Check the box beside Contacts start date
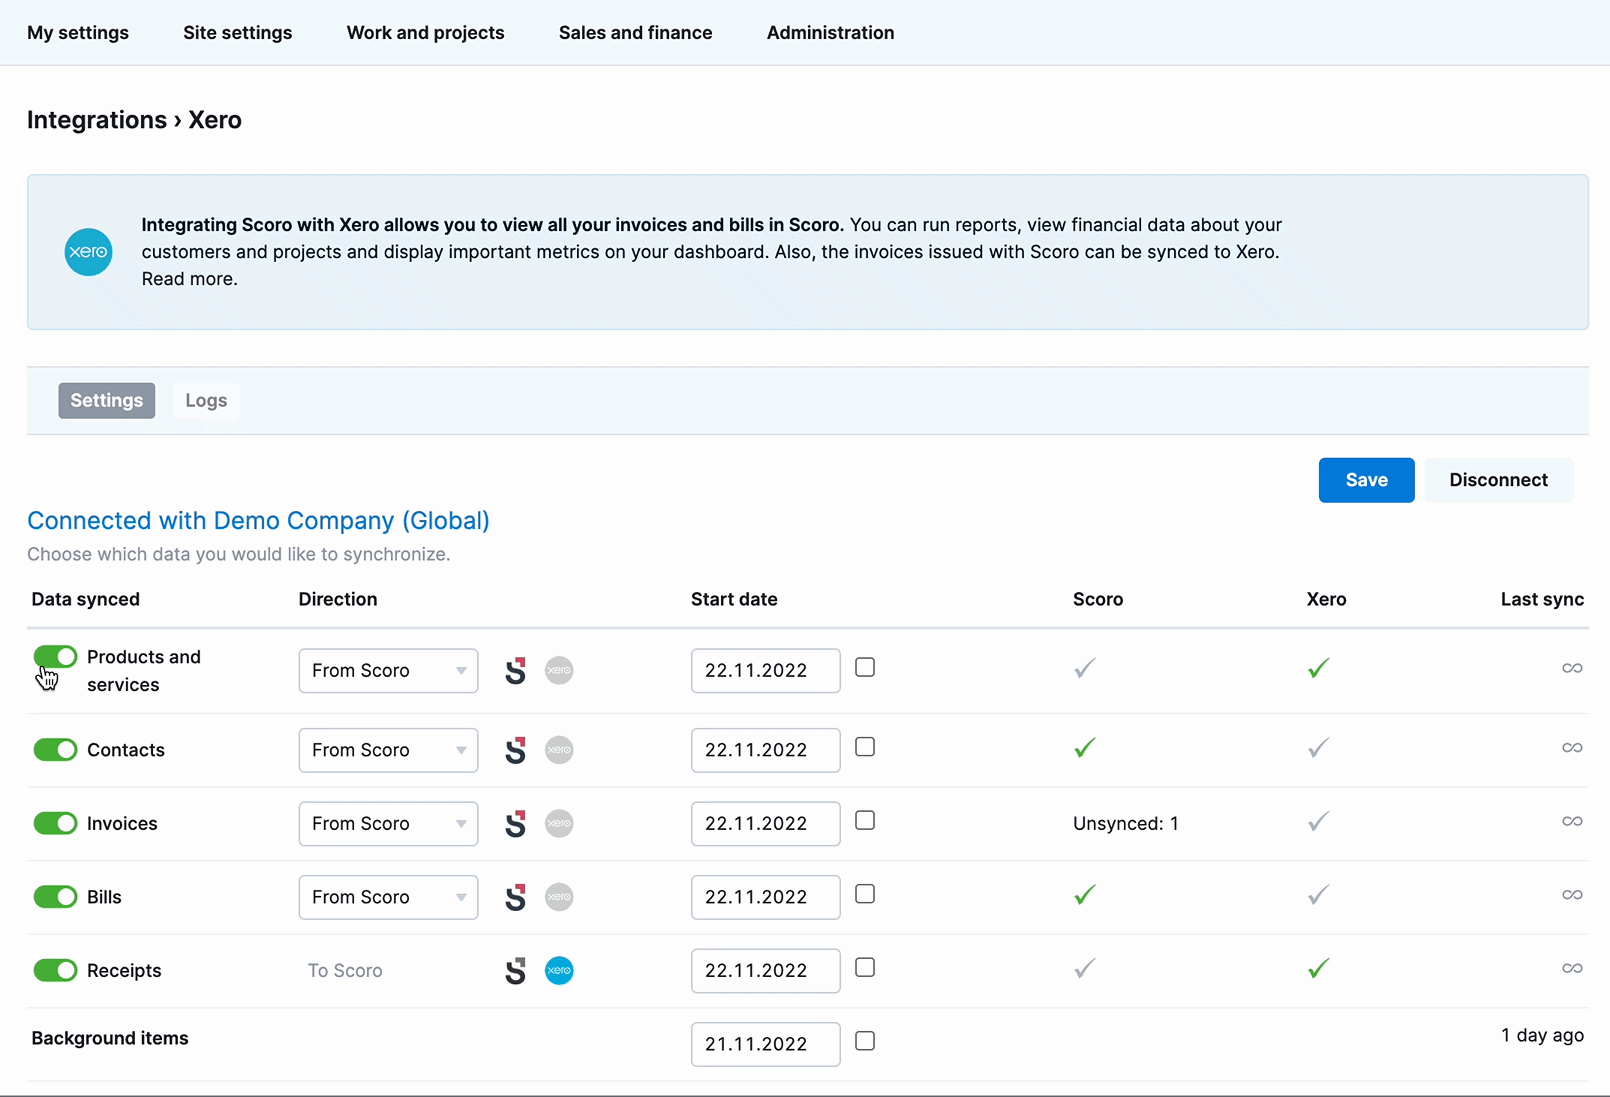Screen dimensions: 1610x1097 click(865, 747)
